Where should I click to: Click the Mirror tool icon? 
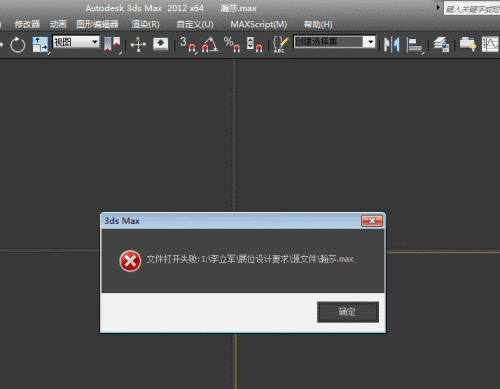[392, 44]
